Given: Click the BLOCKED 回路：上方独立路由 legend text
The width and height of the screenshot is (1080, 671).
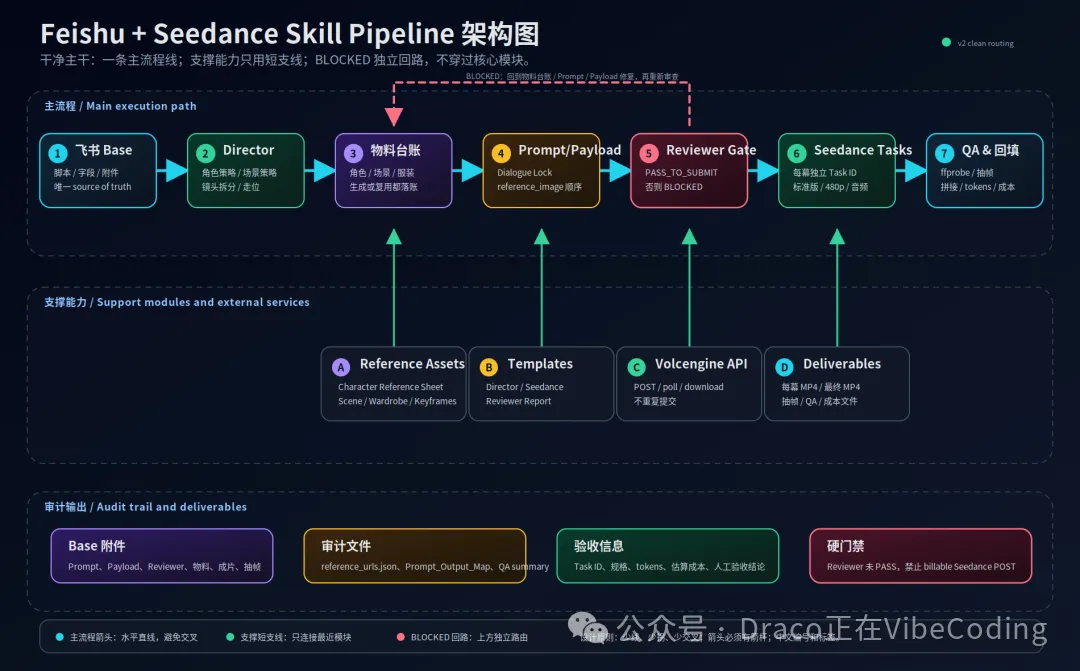Looking at the screenshot, I should coord(469,638).
